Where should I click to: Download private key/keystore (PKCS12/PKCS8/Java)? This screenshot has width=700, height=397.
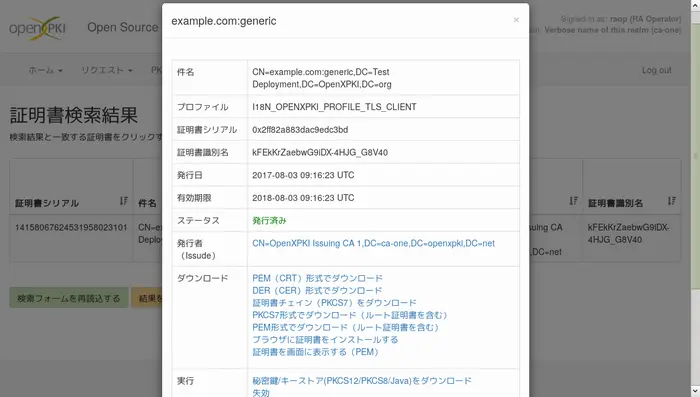[x=362, y=381]
